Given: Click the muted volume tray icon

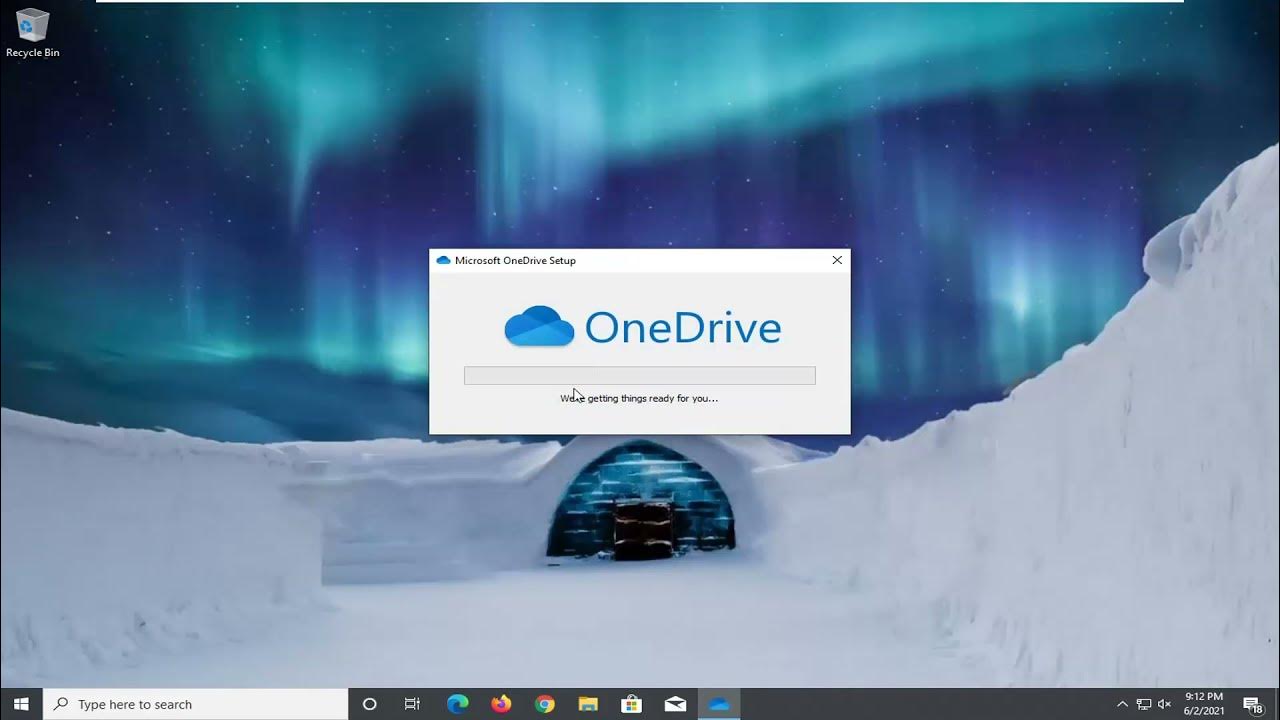Looking at the screenshot, I should [x=1164, y=704].
